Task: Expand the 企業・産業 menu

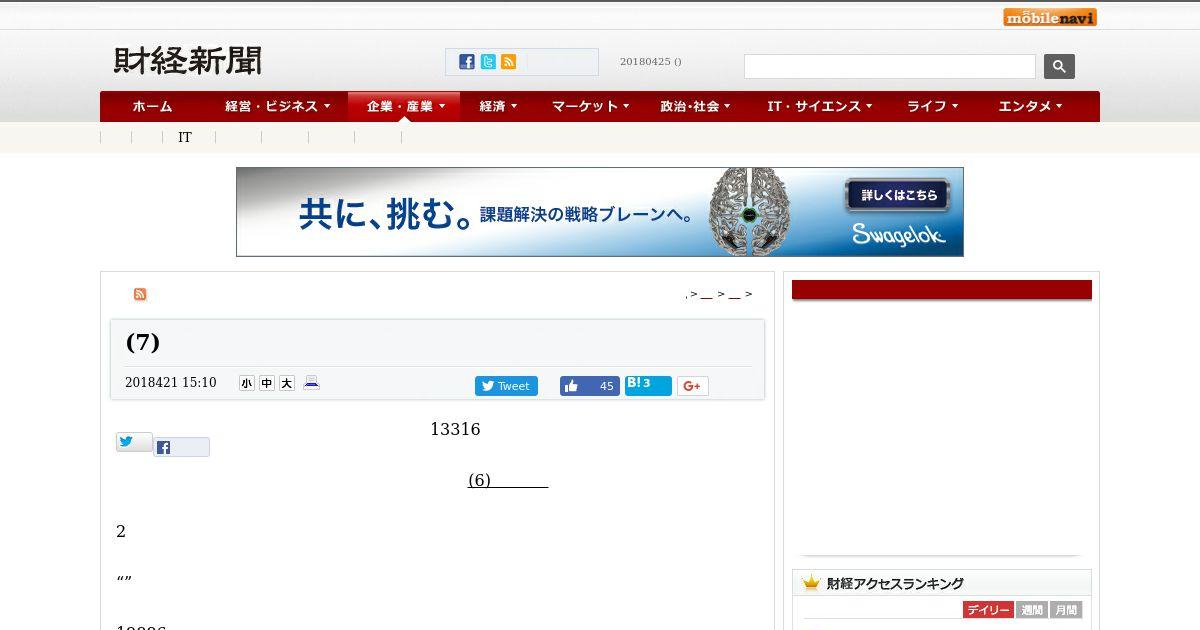Action: click(404, 106)
